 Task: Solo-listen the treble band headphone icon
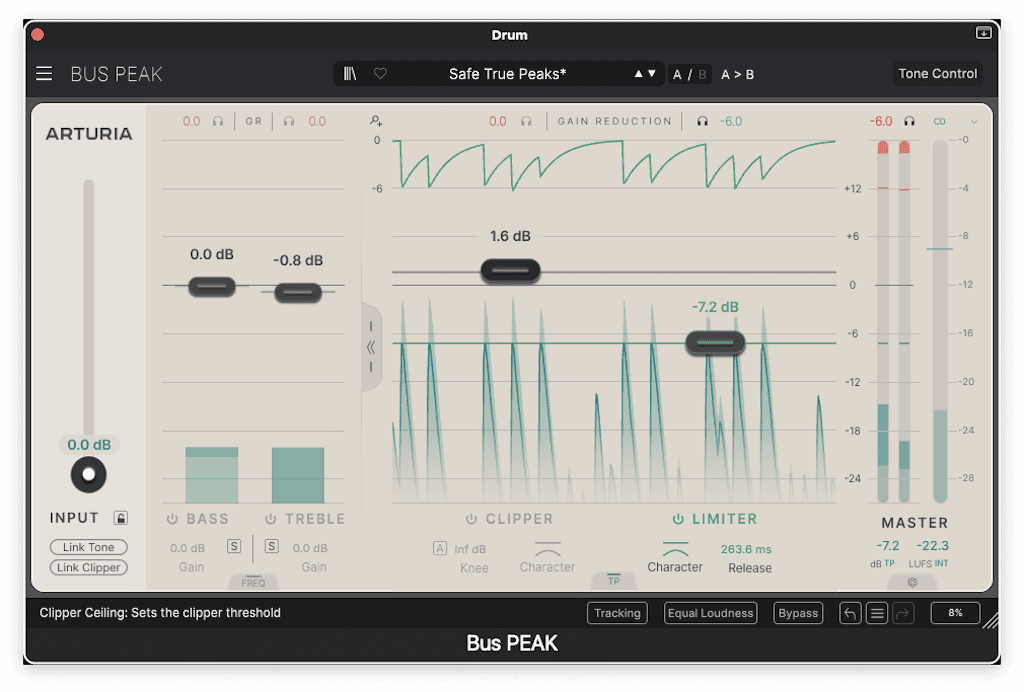(x=289, y=121)
